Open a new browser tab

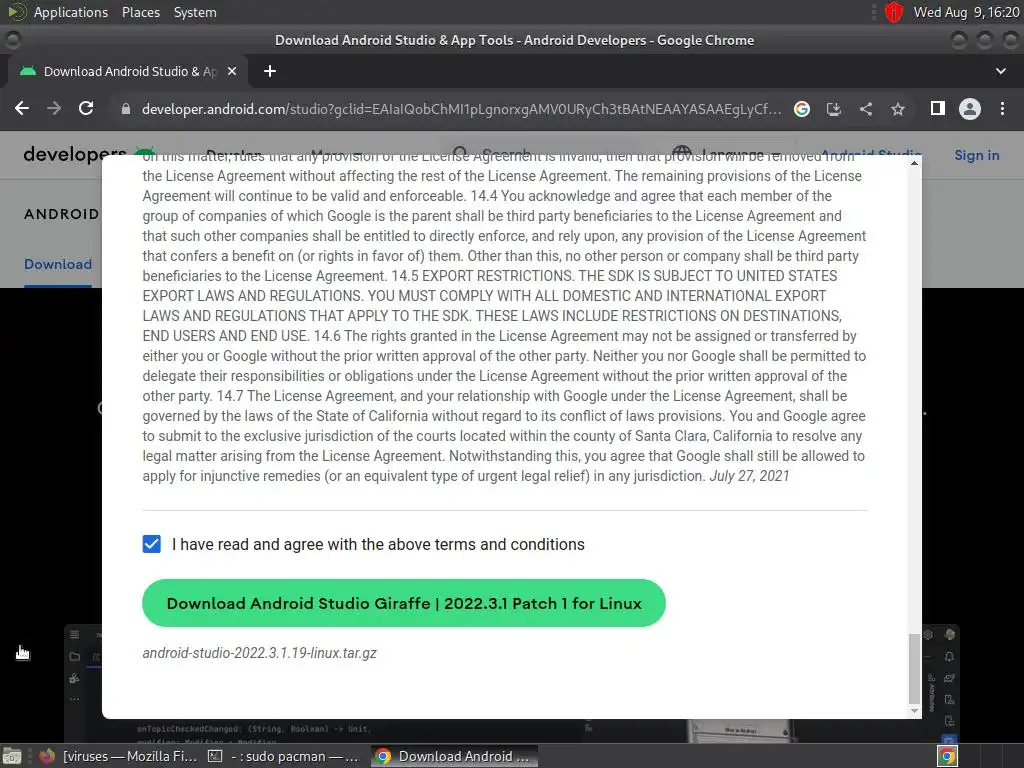pyautogui.click(x=270, y=71)
